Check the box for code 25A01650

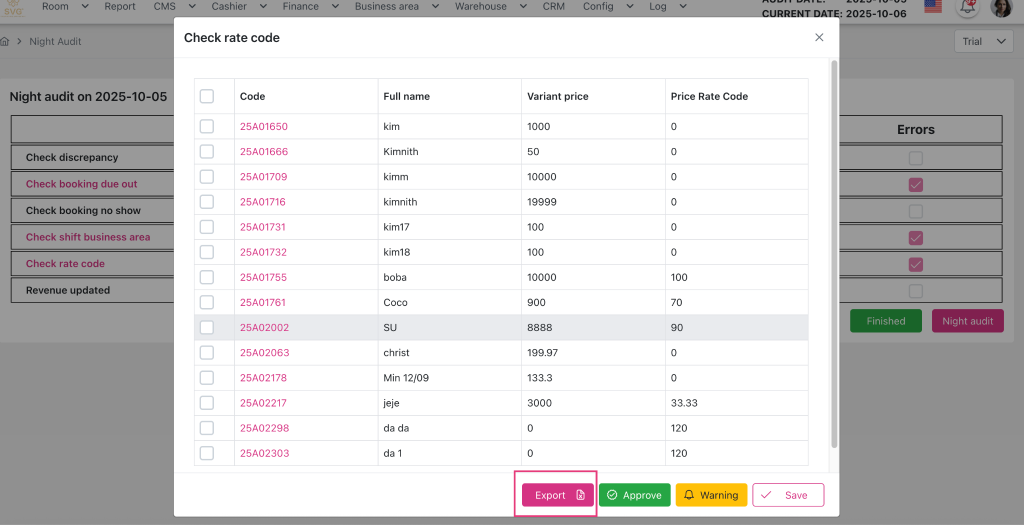[x=207, y=127]
